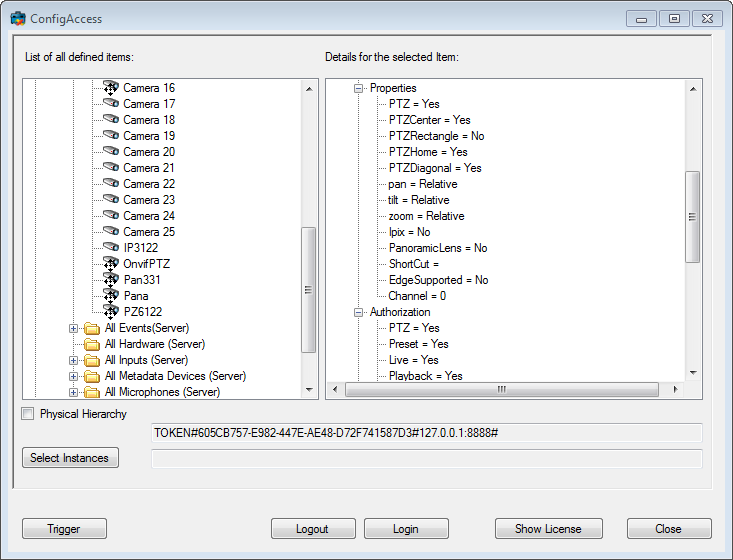Click the camera icon beside Camera 20

pyautogui.click(x=111, y=152)
